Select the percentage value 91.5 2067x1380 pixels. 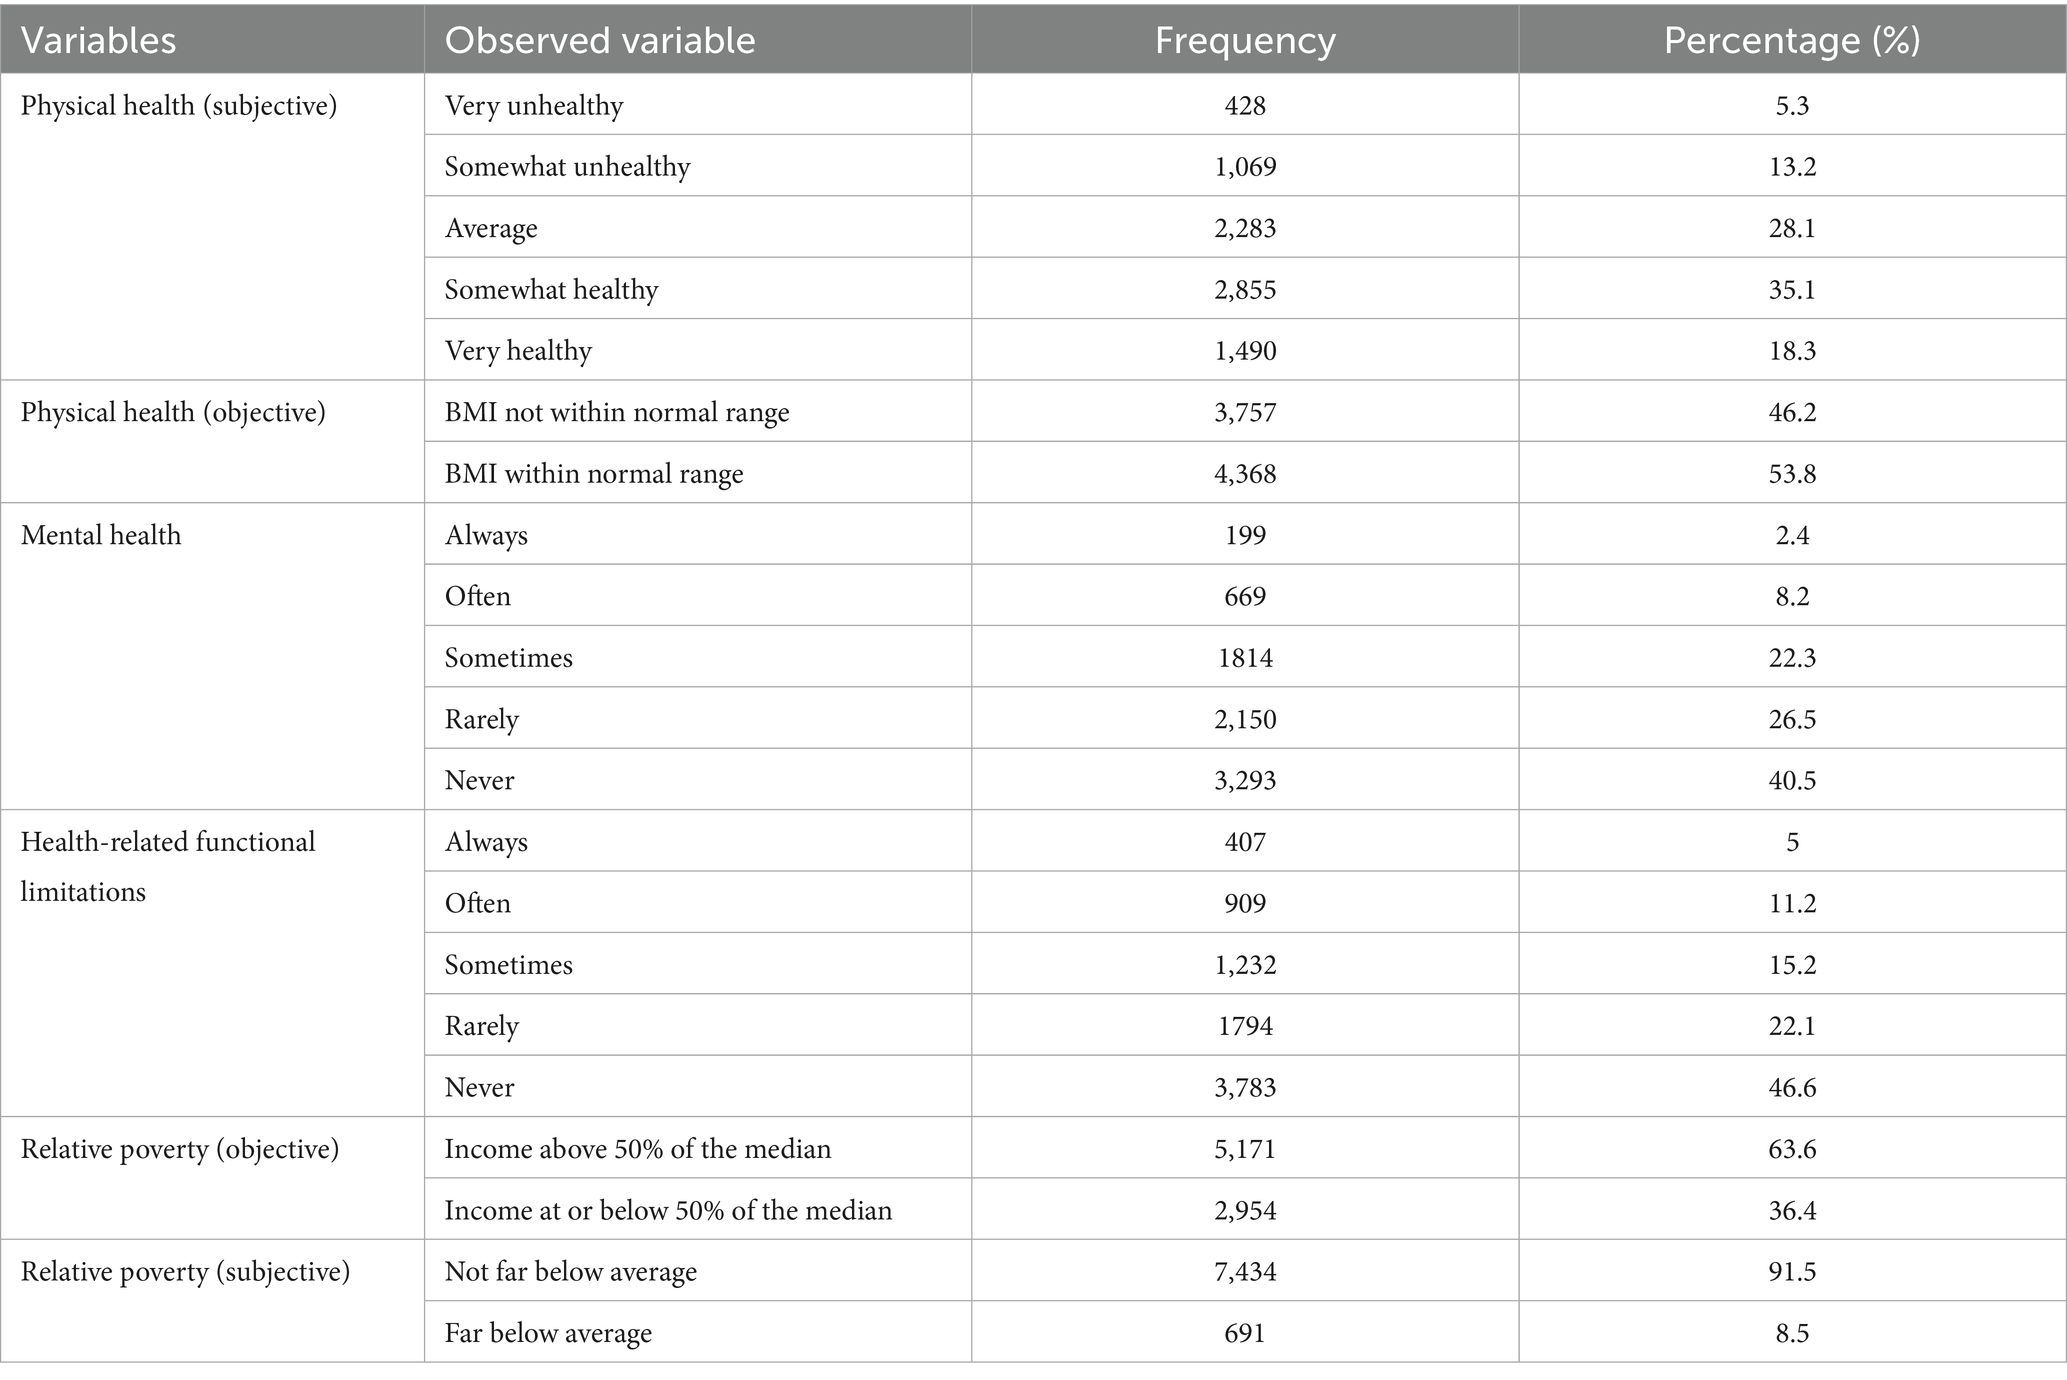coord(1792,1272)
